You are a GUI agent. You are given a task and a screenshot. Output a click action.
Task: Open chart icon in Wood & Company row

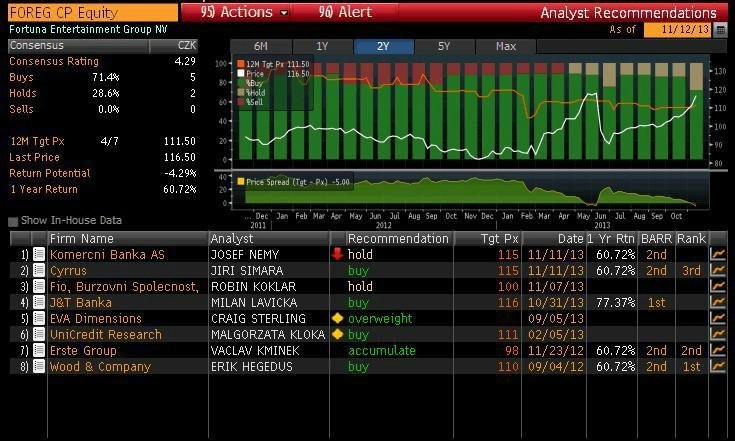[x=718, y=366]
